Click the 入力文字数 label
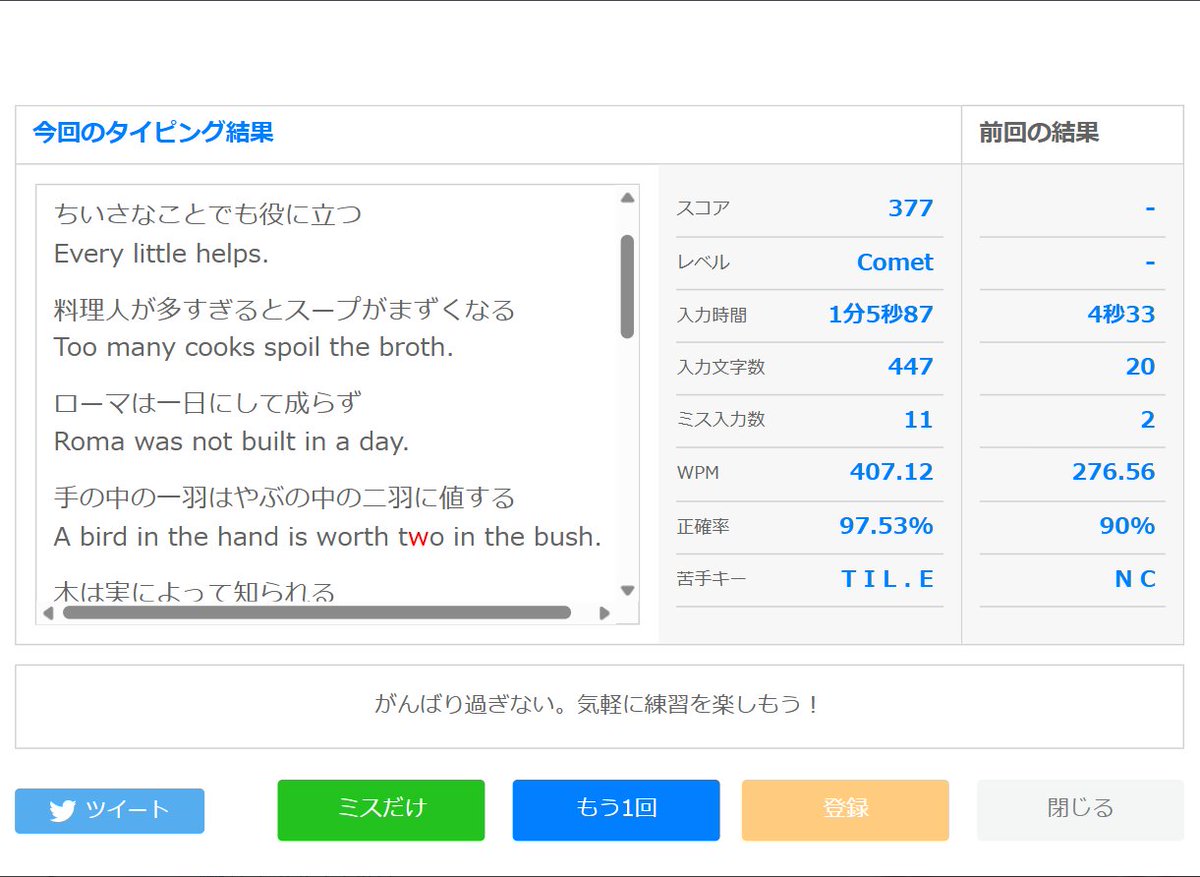1200x877 pixels. click(721, 367)
